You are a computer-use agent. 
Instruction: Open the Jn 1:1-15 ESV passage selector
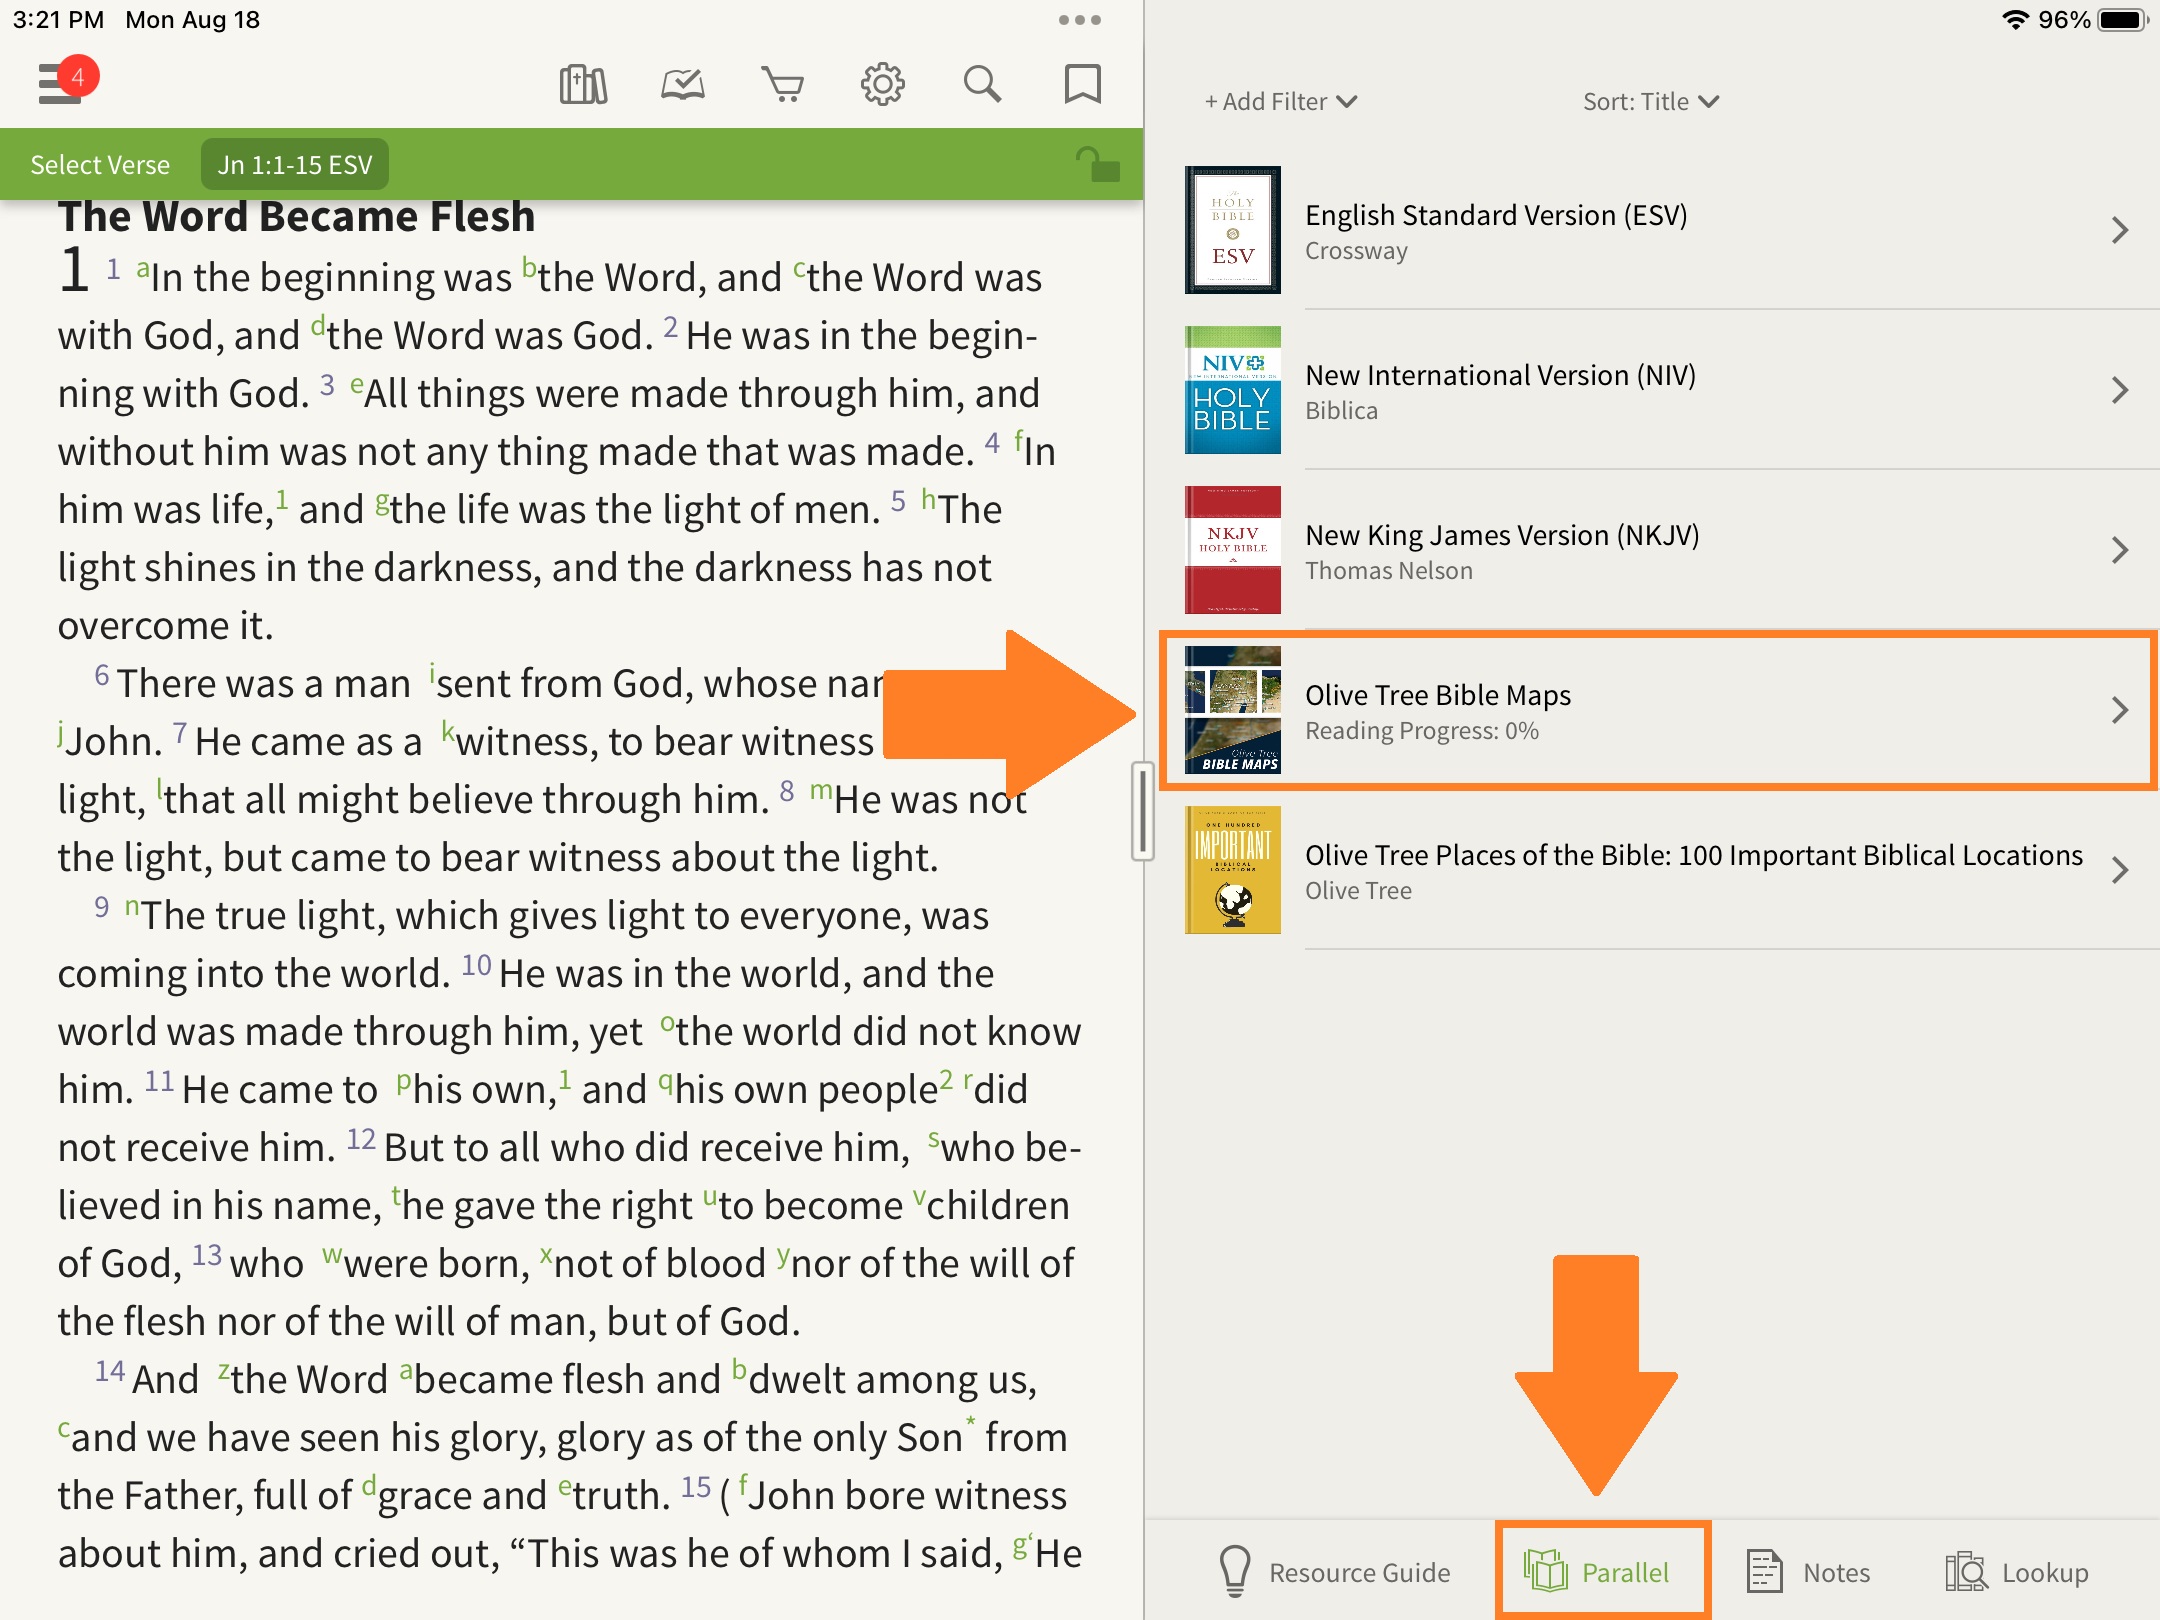295,164
